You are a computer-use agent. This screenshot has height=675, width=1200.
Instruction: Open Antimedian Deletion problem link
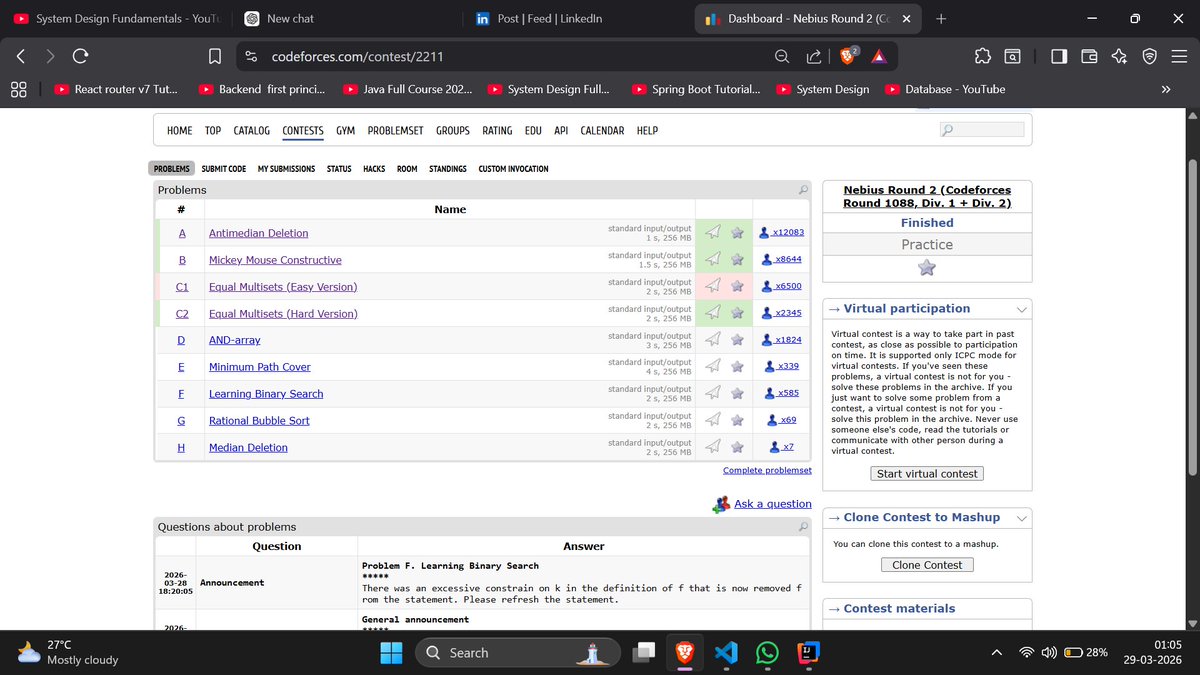coord(258,233)
